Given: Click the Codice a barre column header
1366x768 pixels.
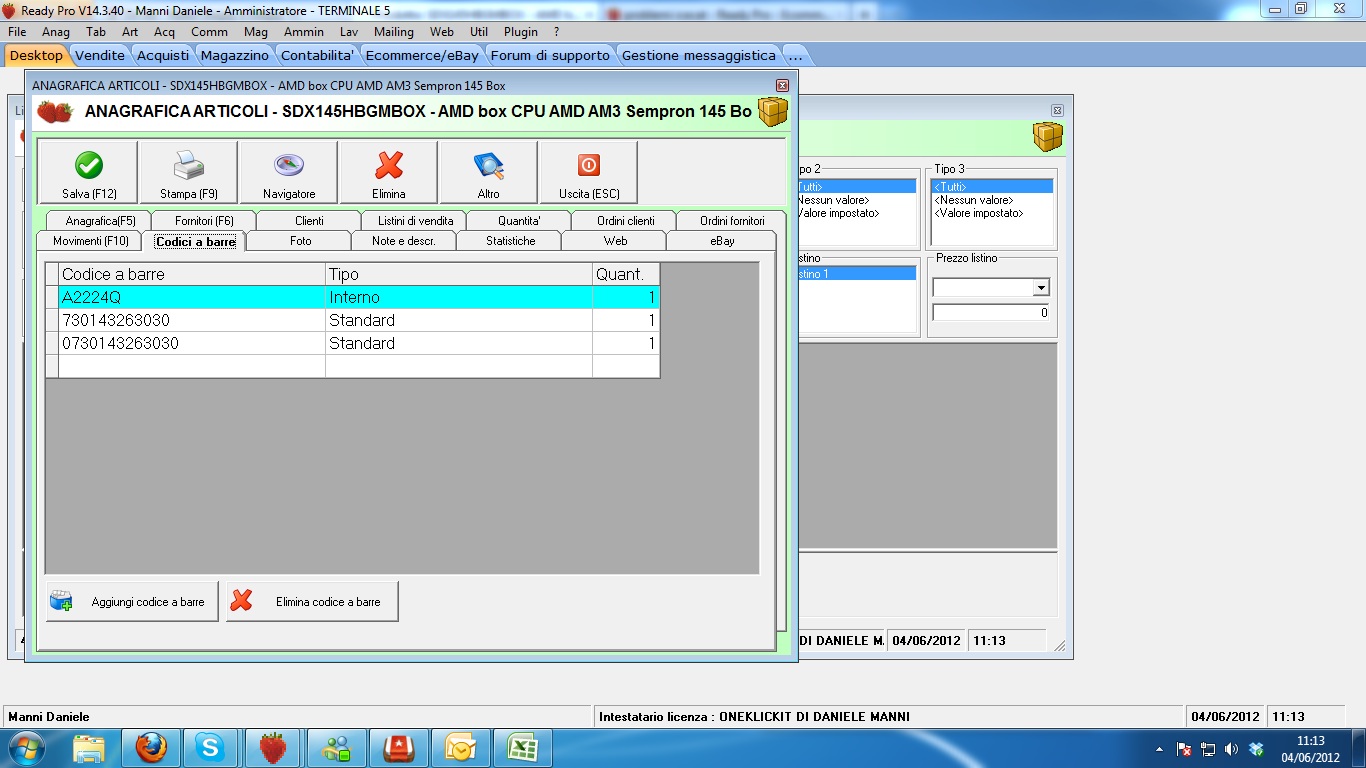Looking at the screenshot, I should point(192,274).
